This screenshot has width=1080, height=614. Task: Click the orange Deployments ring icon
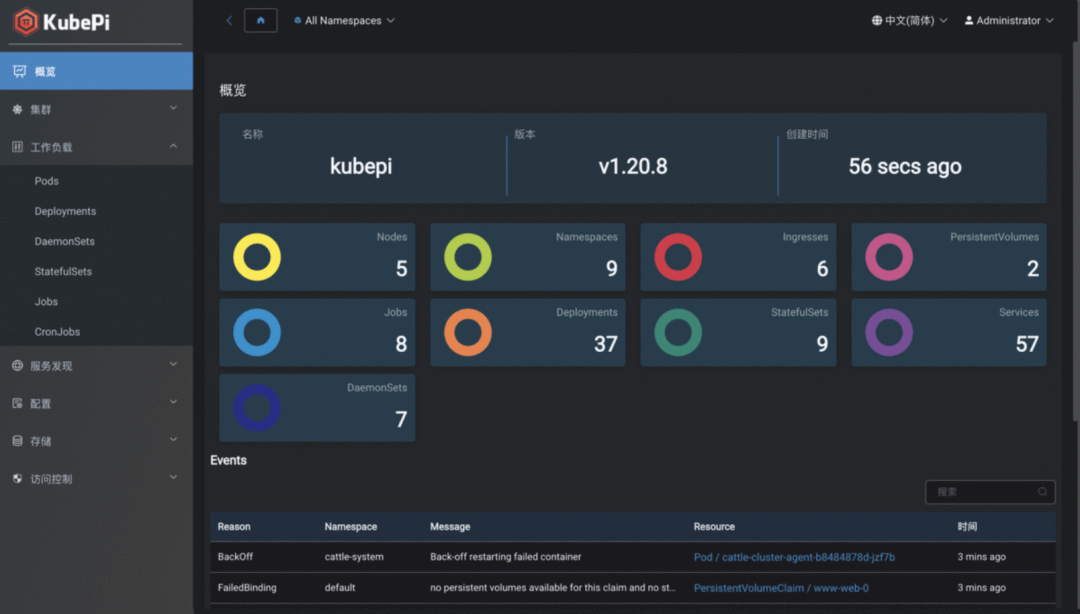[x=468, y=332]
